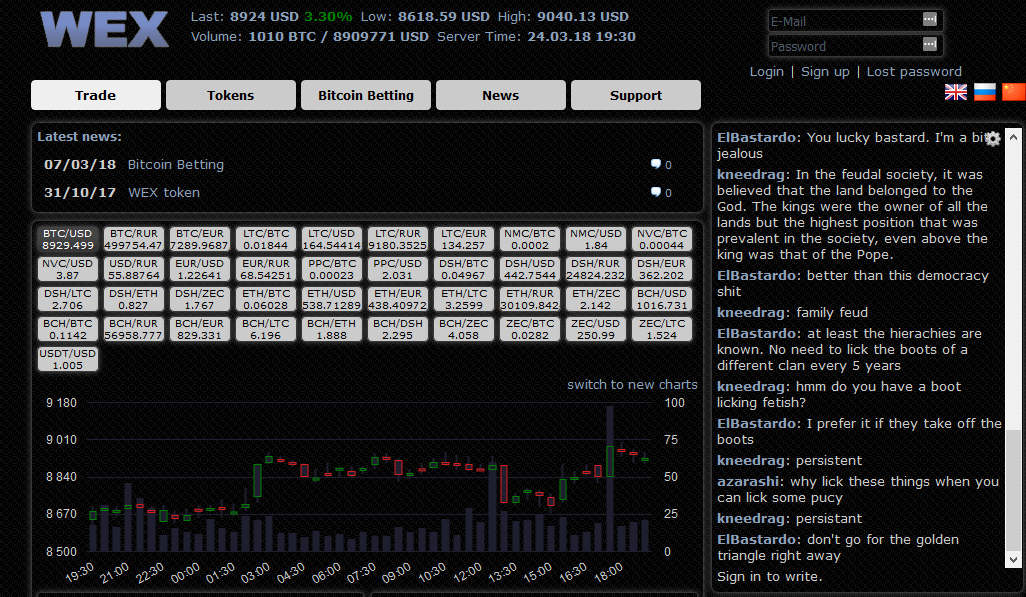Switch language to Russian flag

[x=984, y=92]
